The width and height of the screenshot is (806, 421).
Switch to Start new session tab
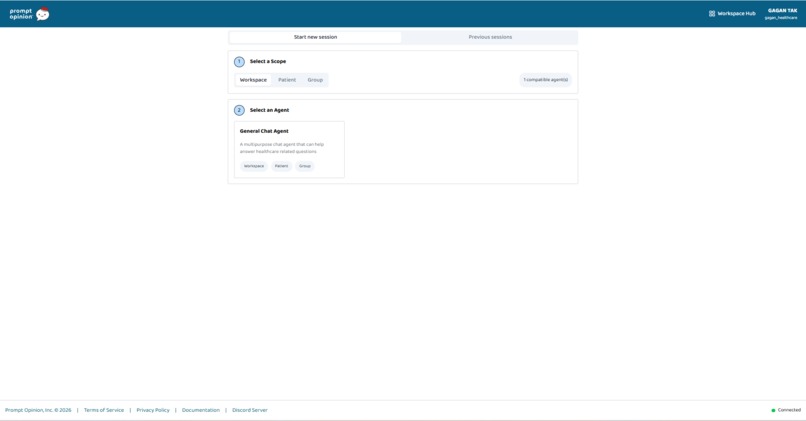coord(315,37)
